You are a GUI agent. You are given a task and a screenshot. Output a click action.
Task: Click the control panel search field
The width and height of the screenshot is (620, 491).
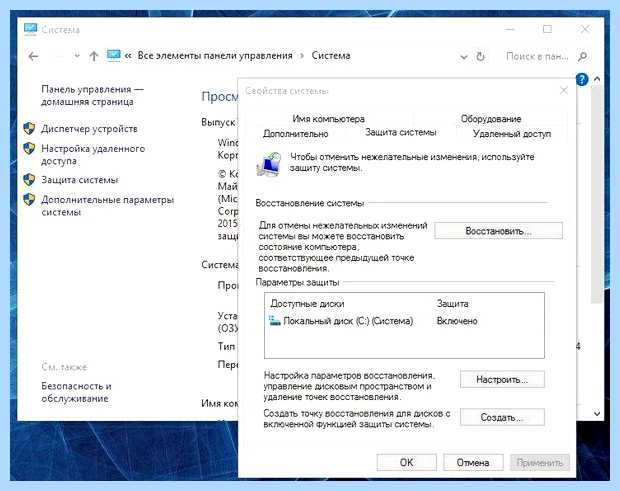pos(537,57)
